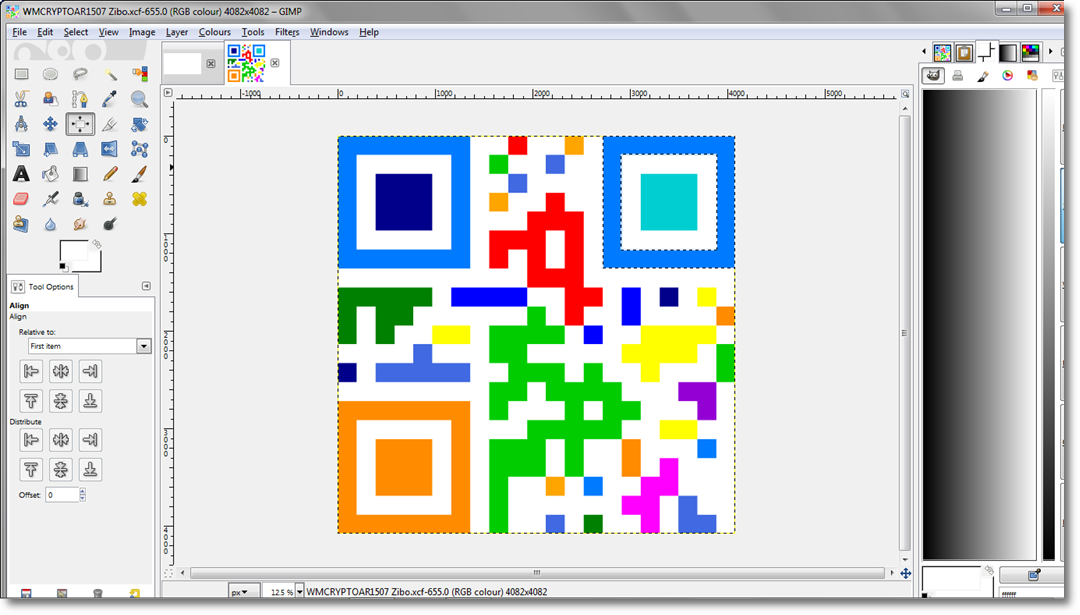Select the Perspective Clone tool
This screenshot has width=1080, height=615.
click(x=21, y=224)
